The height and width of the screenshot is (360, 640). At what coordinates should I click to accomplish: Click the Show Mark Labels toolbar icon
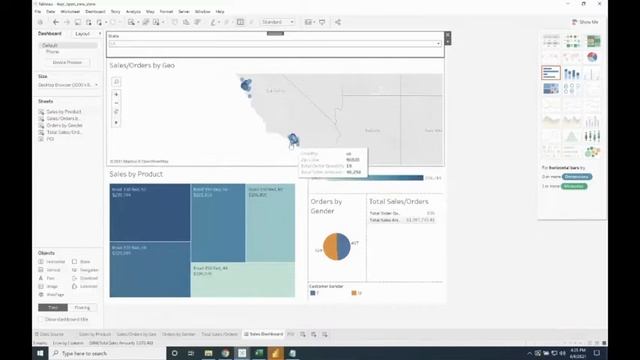click(x=240, y=22)
